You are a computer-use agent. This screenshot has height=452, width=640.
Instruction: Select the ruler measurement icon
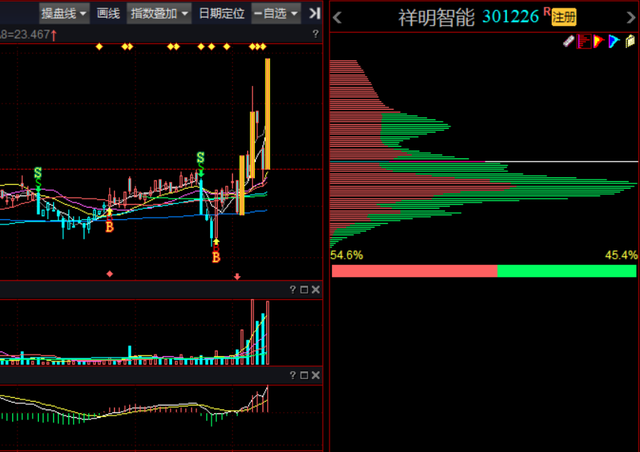pos(568,41)
